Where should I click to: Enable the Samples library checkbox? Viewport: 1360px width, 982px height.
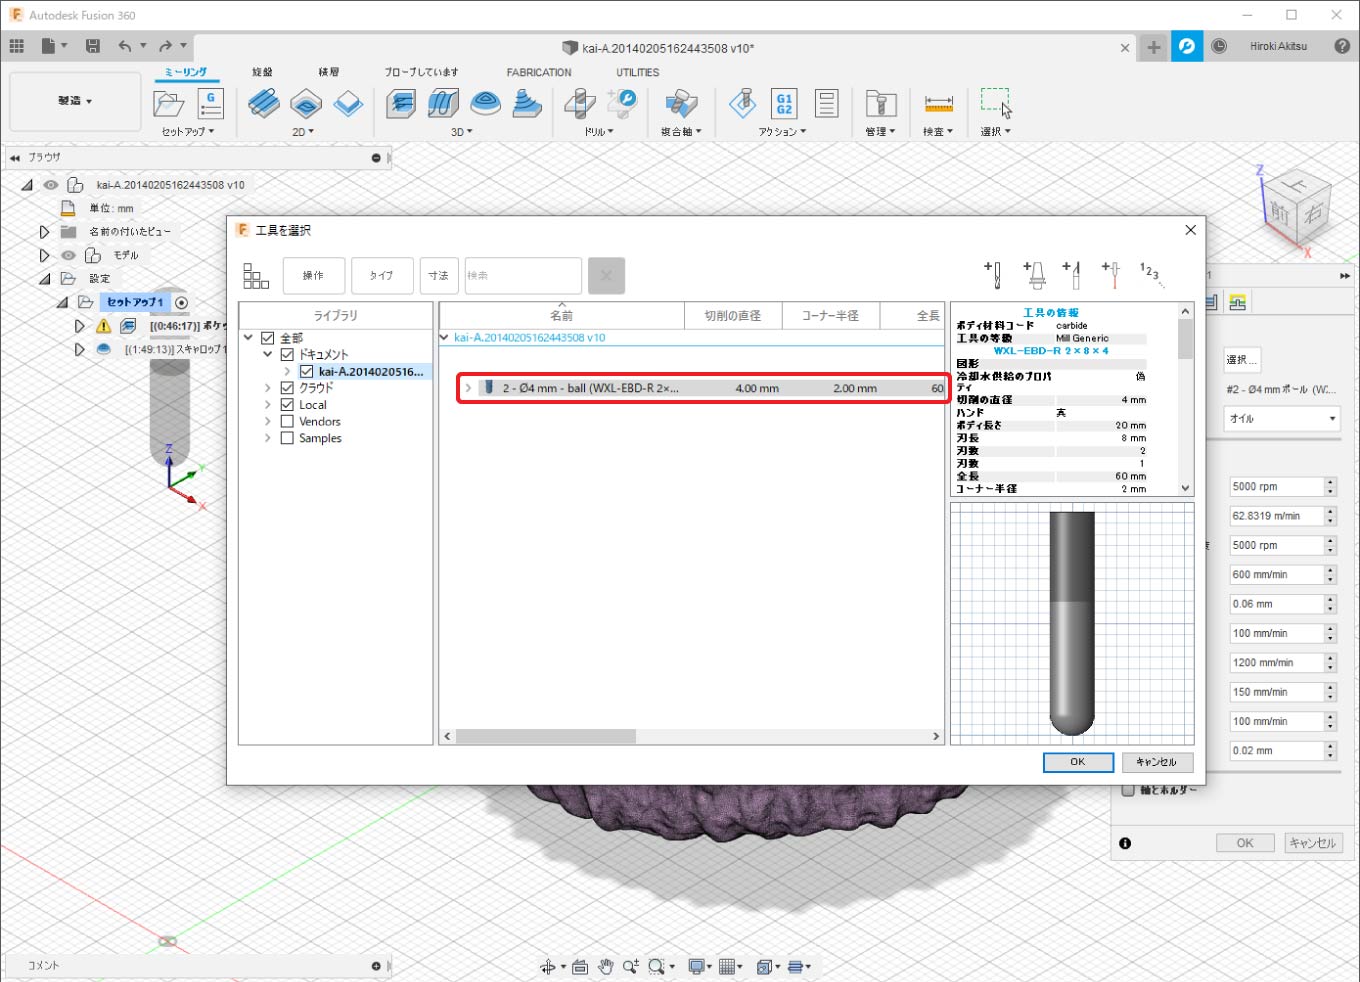point(287,439)
